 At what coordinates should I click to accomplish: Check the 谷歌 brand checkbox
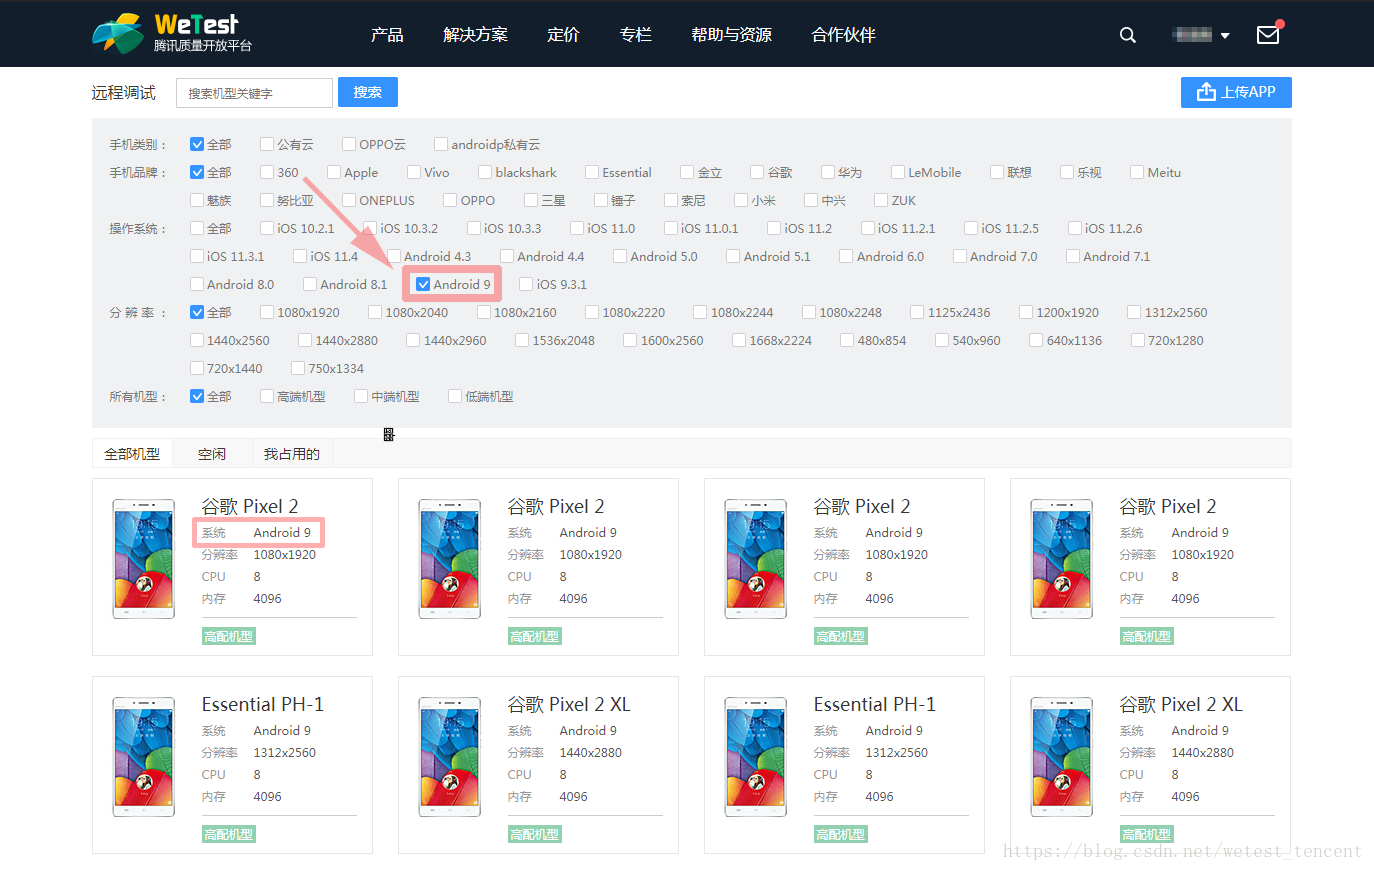pyautogui.click(x=757, y=172)
